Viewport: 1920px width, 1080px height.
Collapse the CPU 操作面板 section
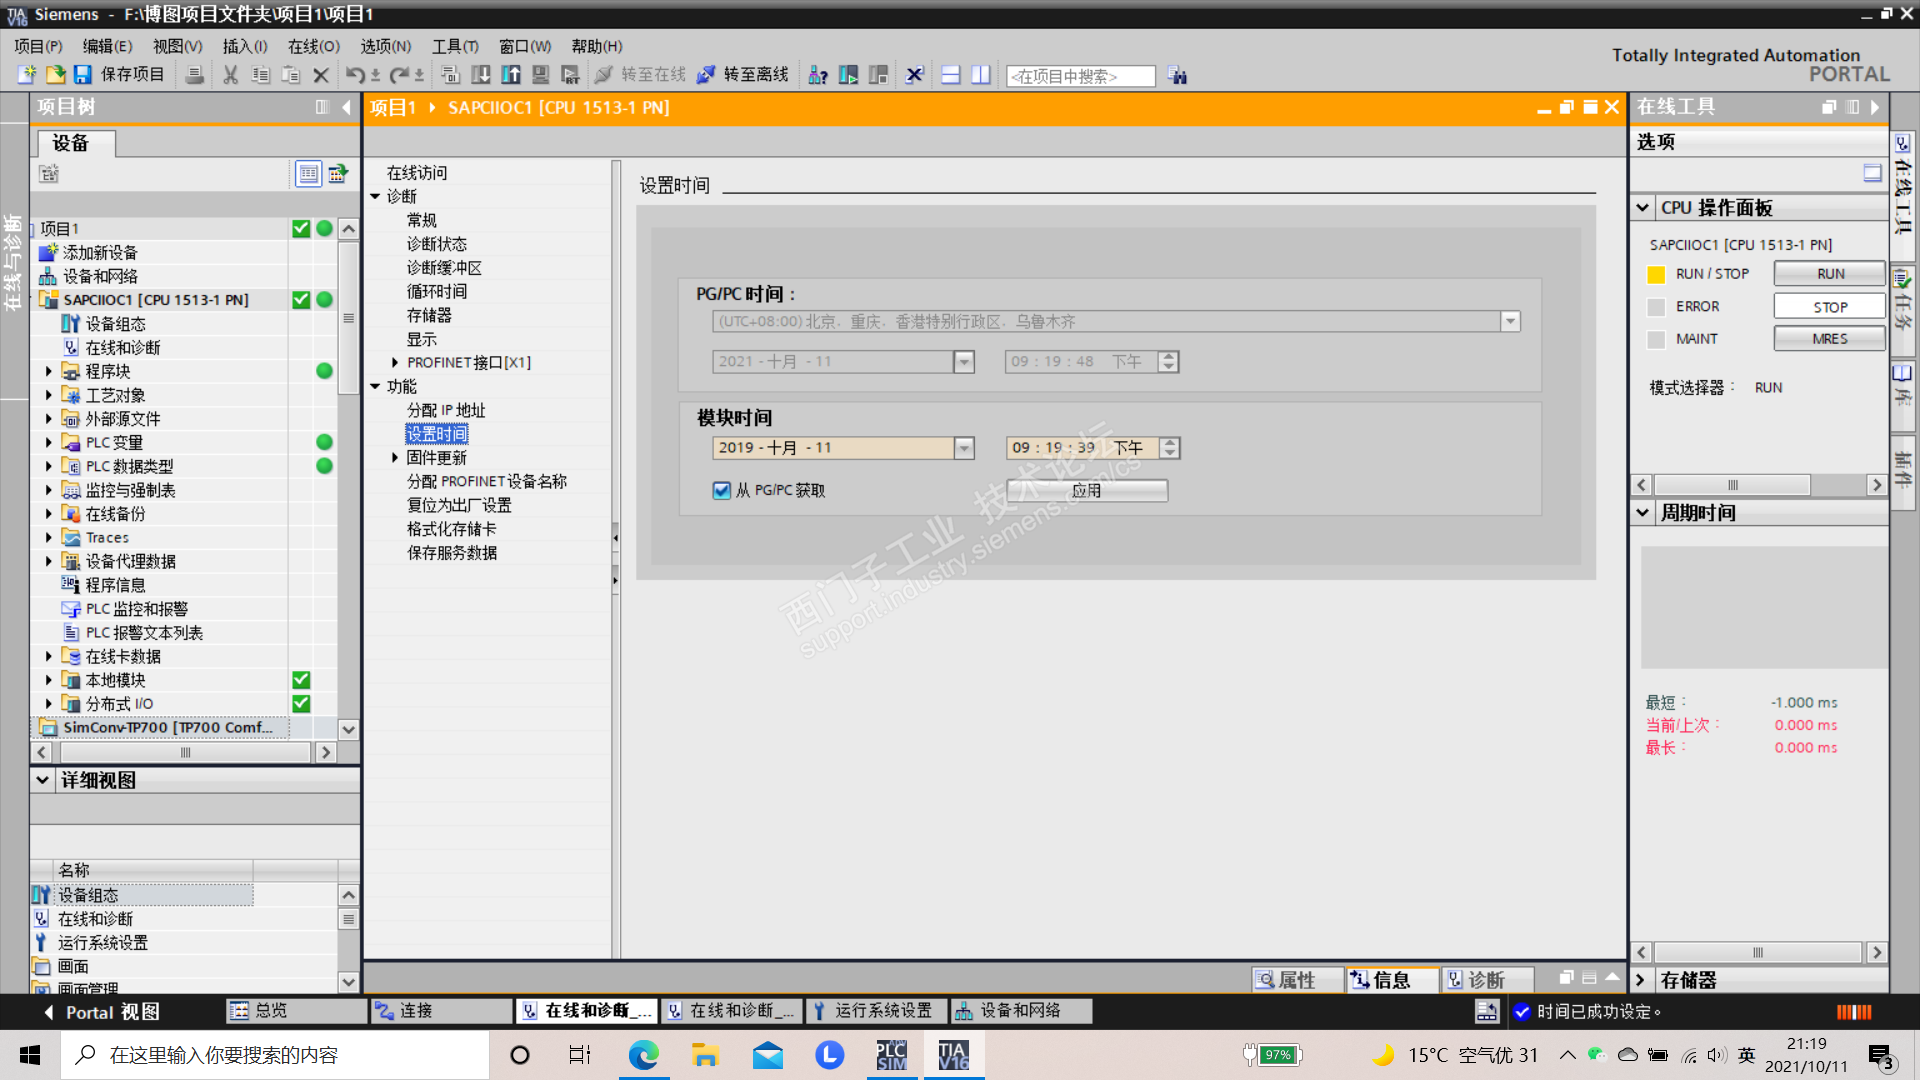pyautogui.click(x=1642, y=208)
